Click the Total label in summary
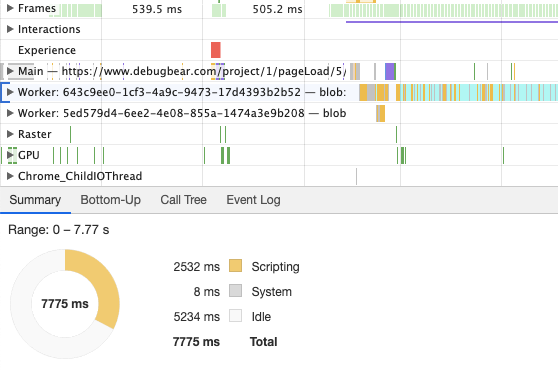This screenshot has width=558, height=373. (263, 342)
